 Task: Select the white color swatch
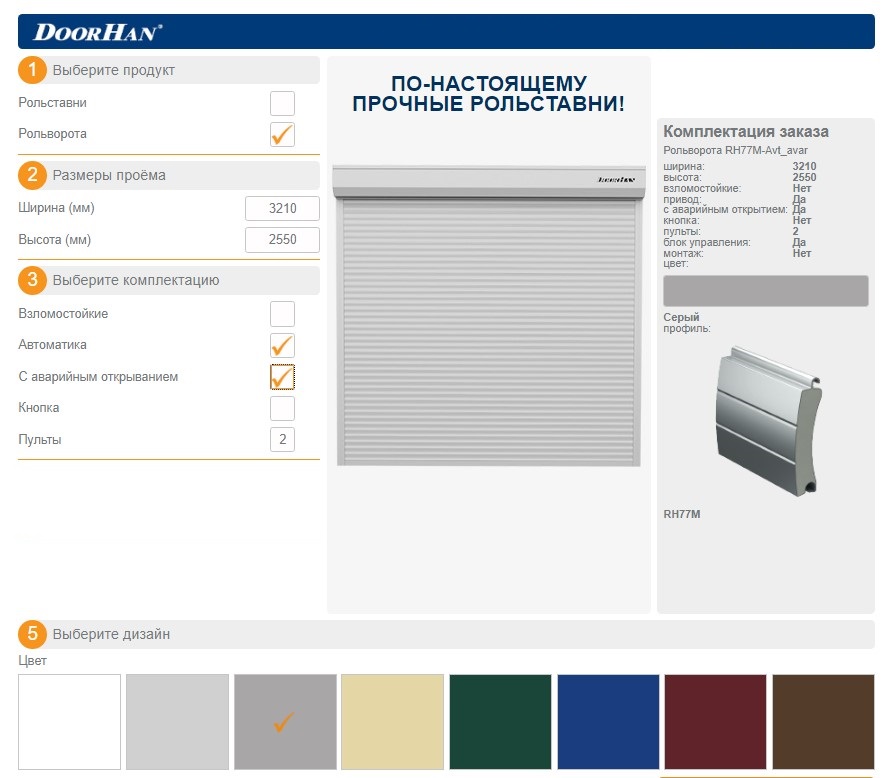pyautogui.click(x=69, y=721)
